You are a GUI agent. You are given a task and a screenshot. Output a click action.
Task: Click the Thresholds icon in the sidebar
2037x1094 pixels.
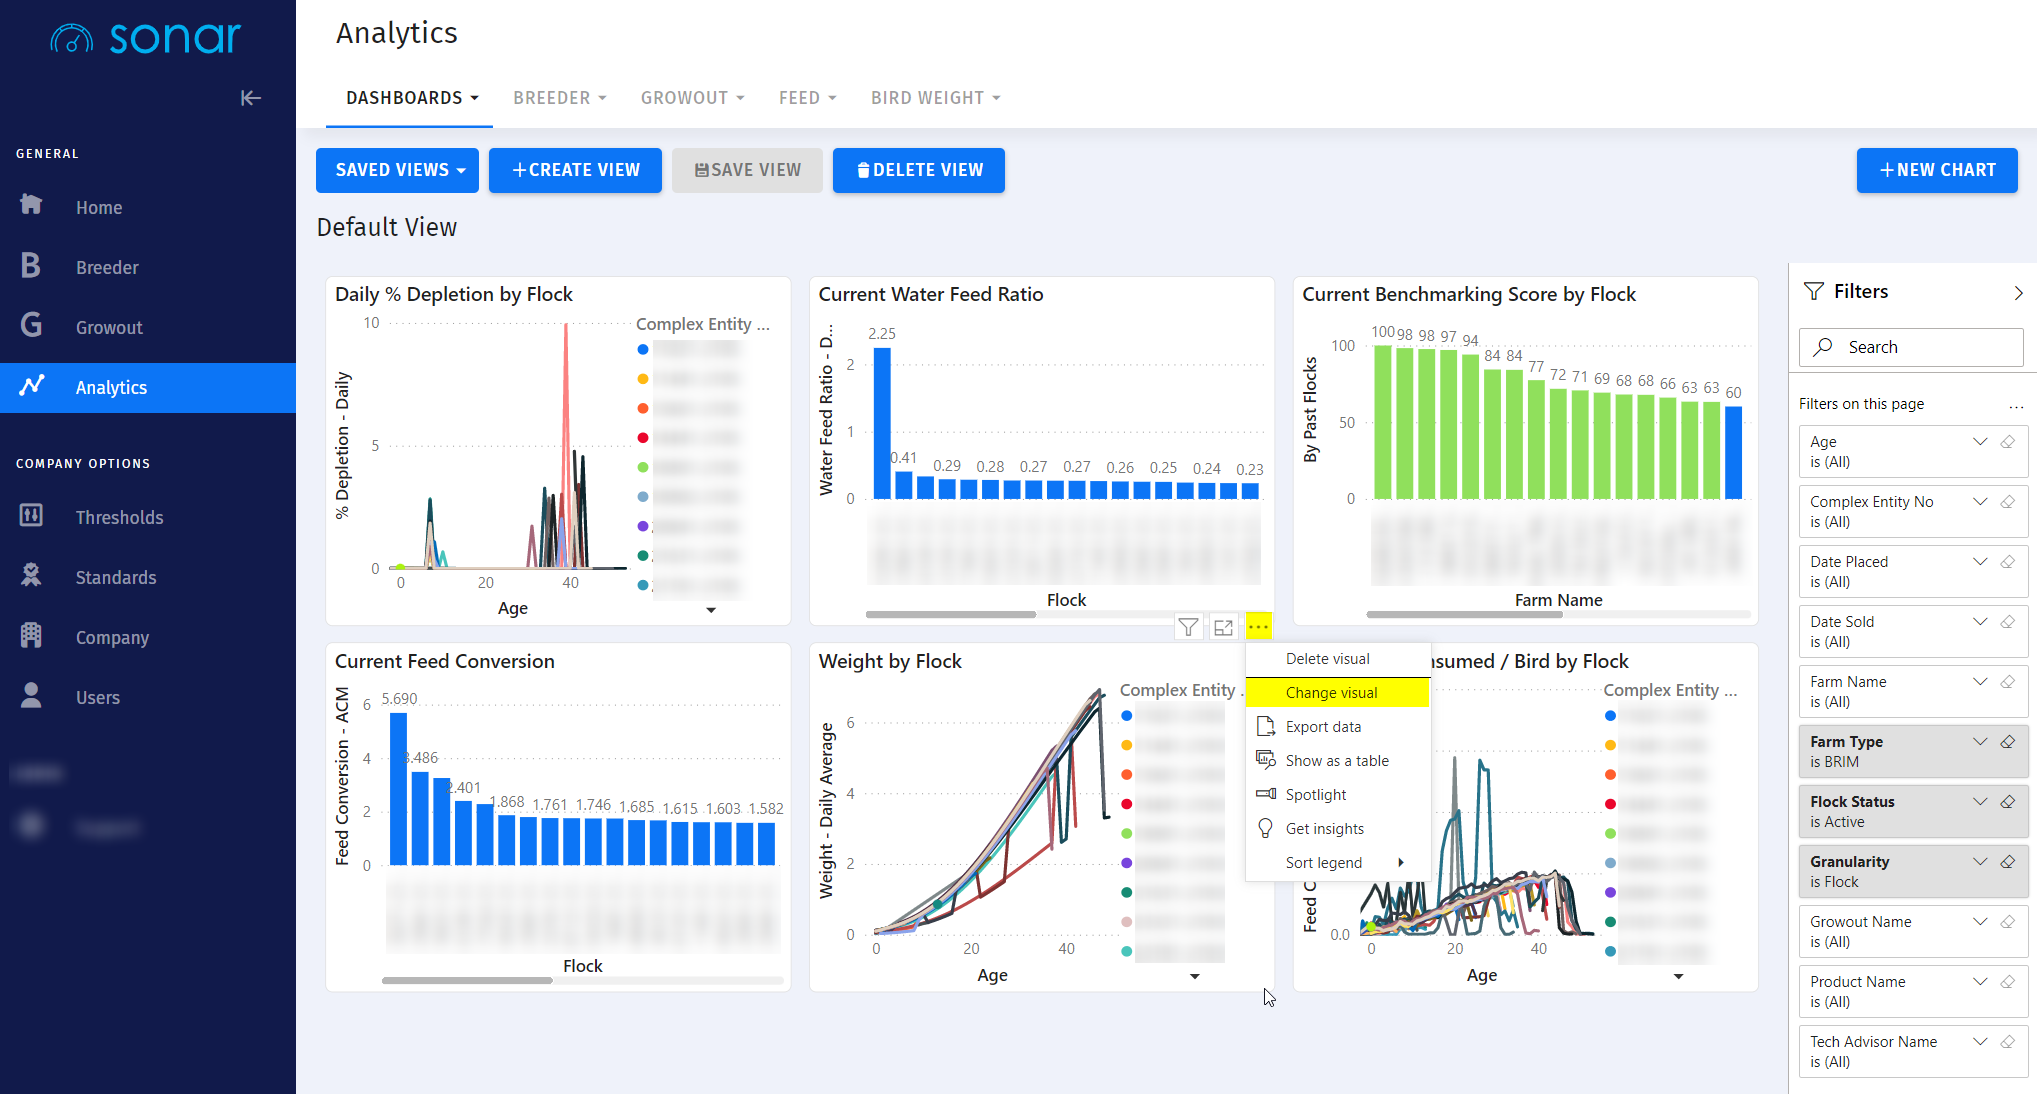click(x=31, y=515)
